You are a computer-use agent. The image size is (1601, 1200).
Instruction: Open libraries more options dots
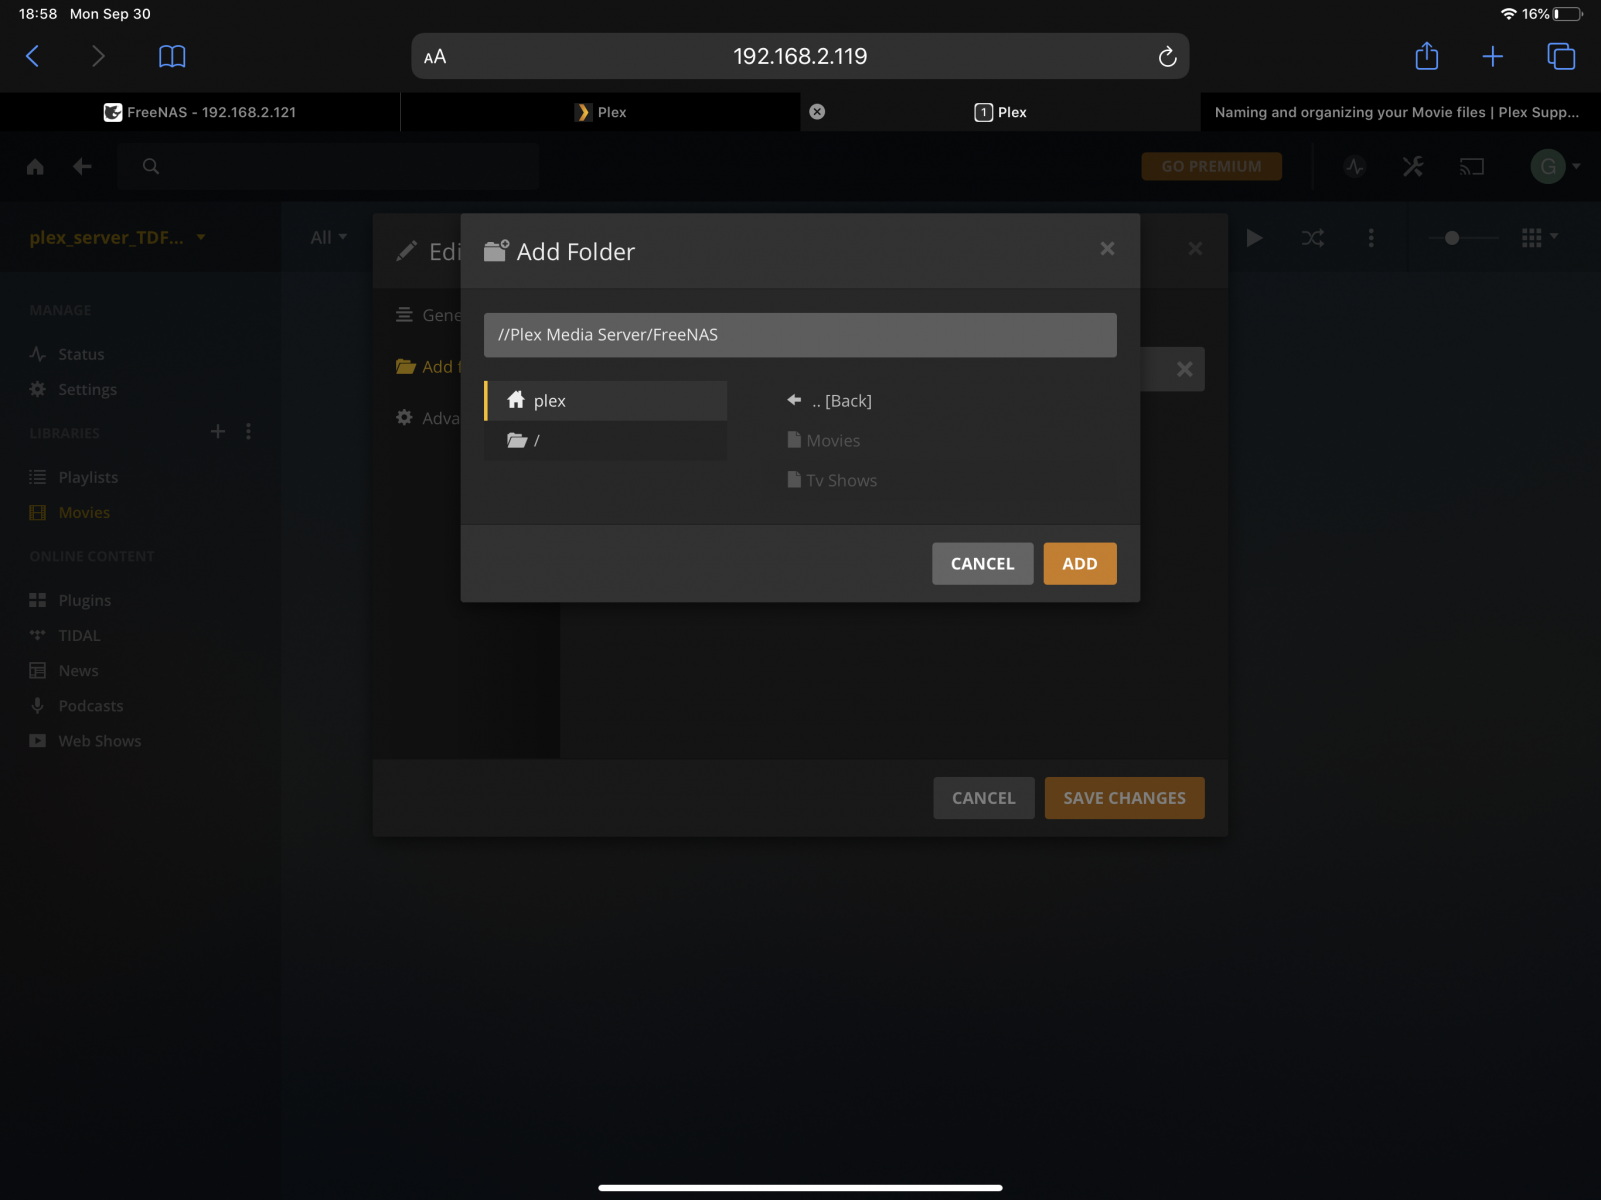[x=248, y=431]
